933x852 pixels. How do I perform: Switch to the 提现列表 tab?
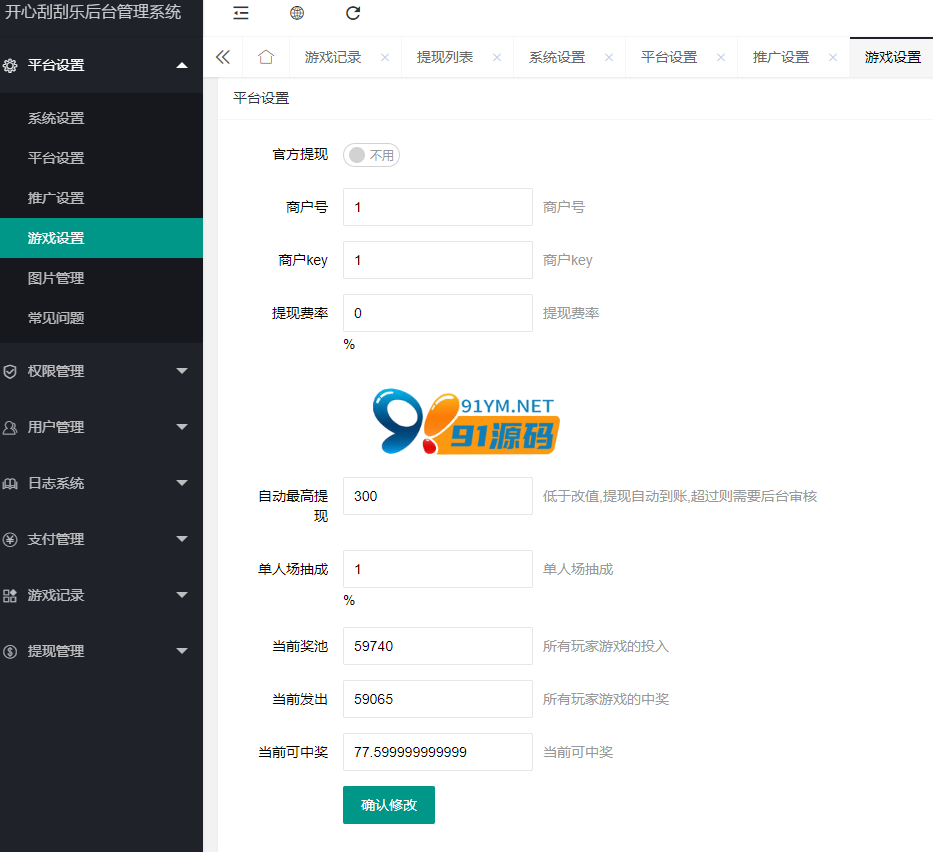pos(445,58)
